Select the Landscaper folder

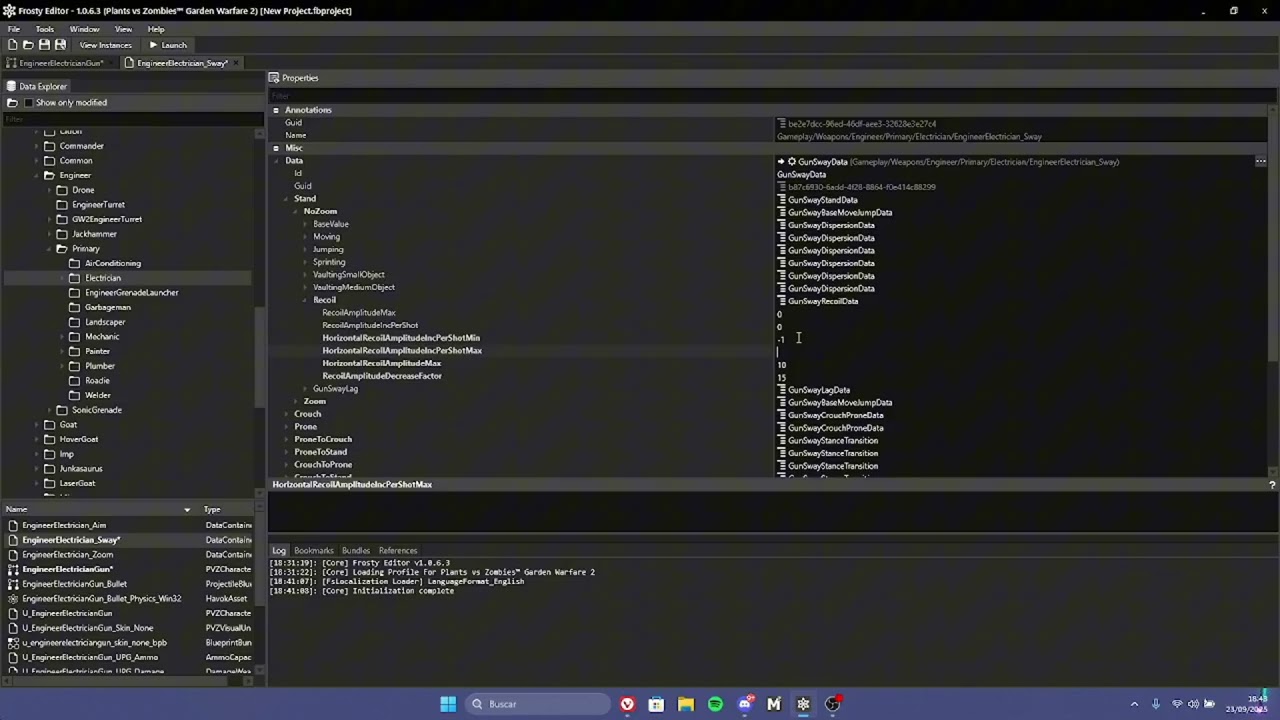pyautogui.click(x=105, y=322)
